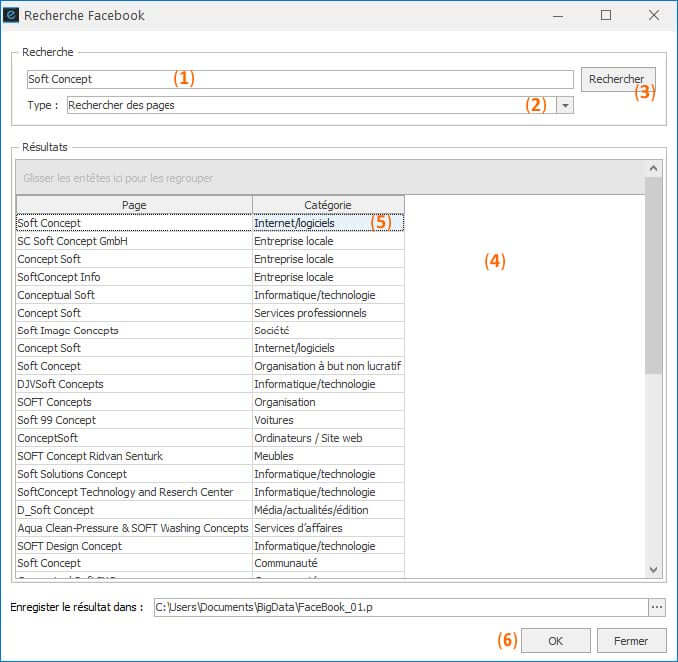Sort by the Page column header
This screenshot has height=662, width=678.
[134, 205]
